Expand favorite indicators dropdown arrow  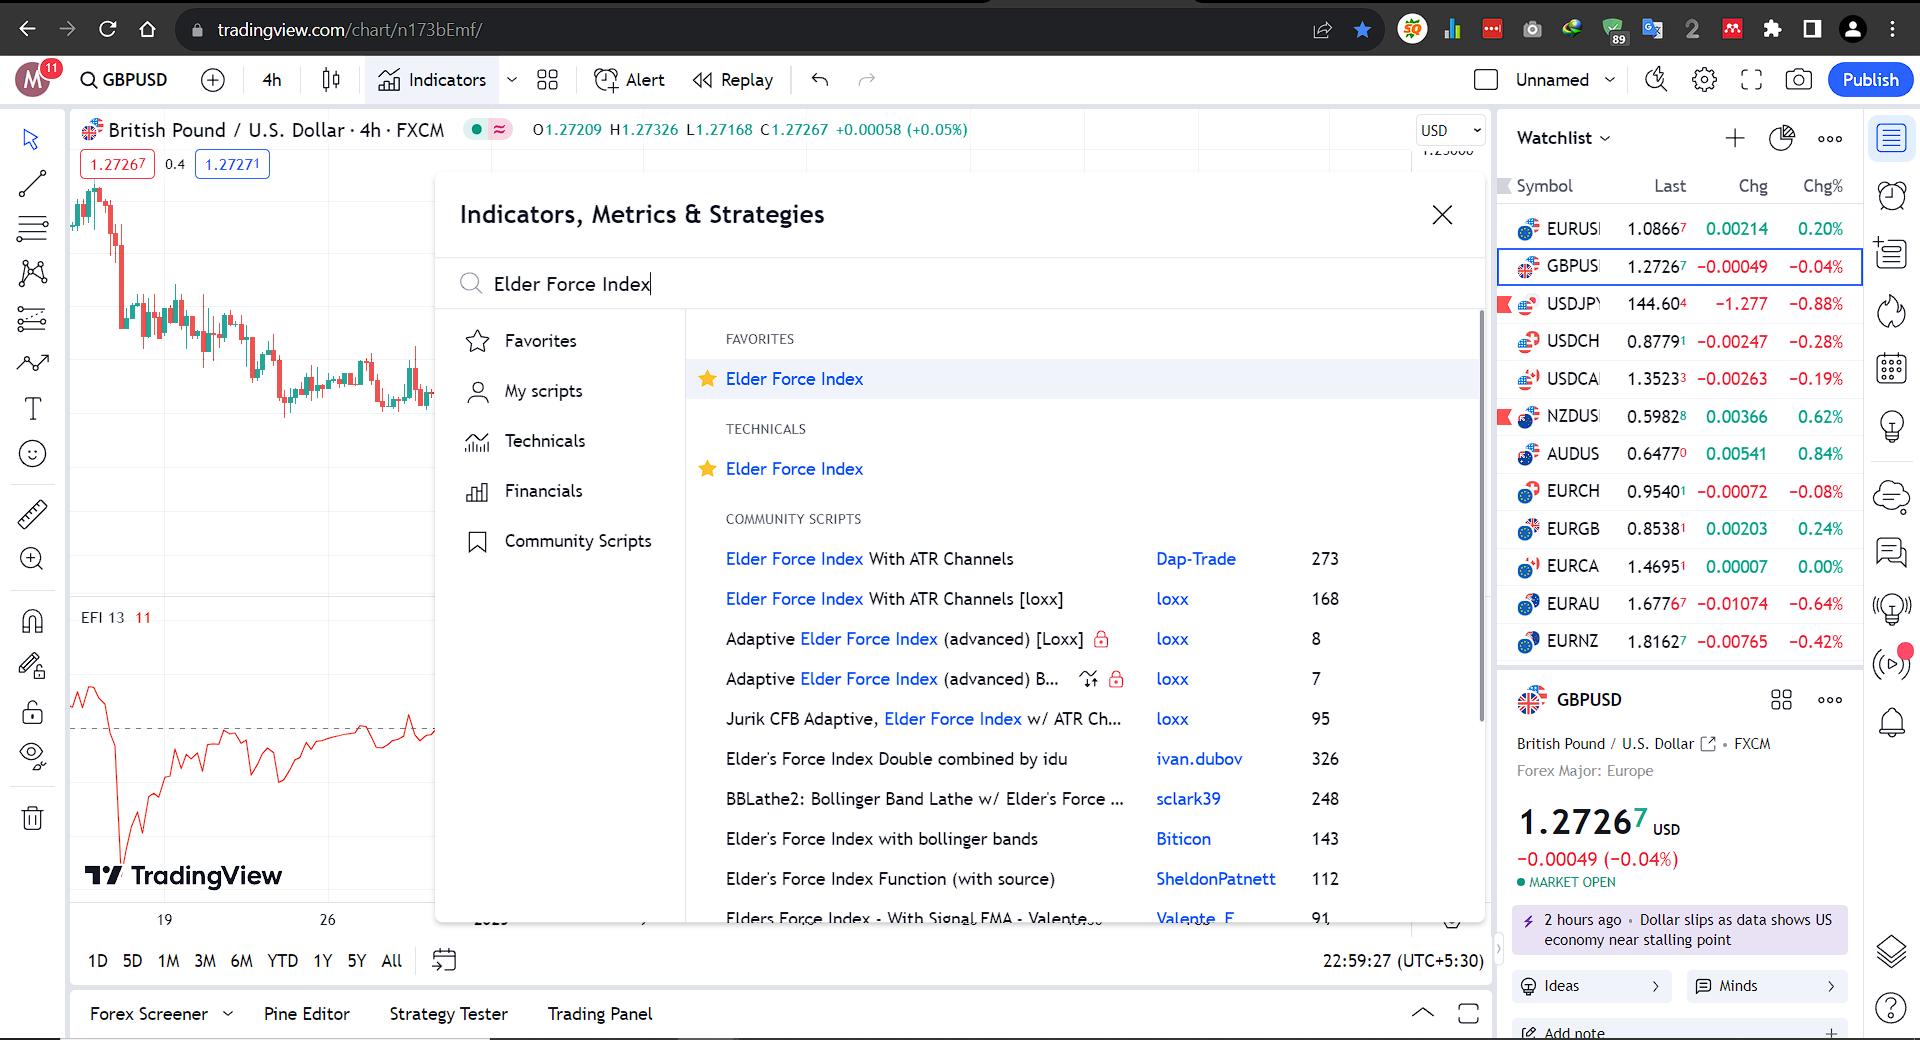(x=512, y=80)
